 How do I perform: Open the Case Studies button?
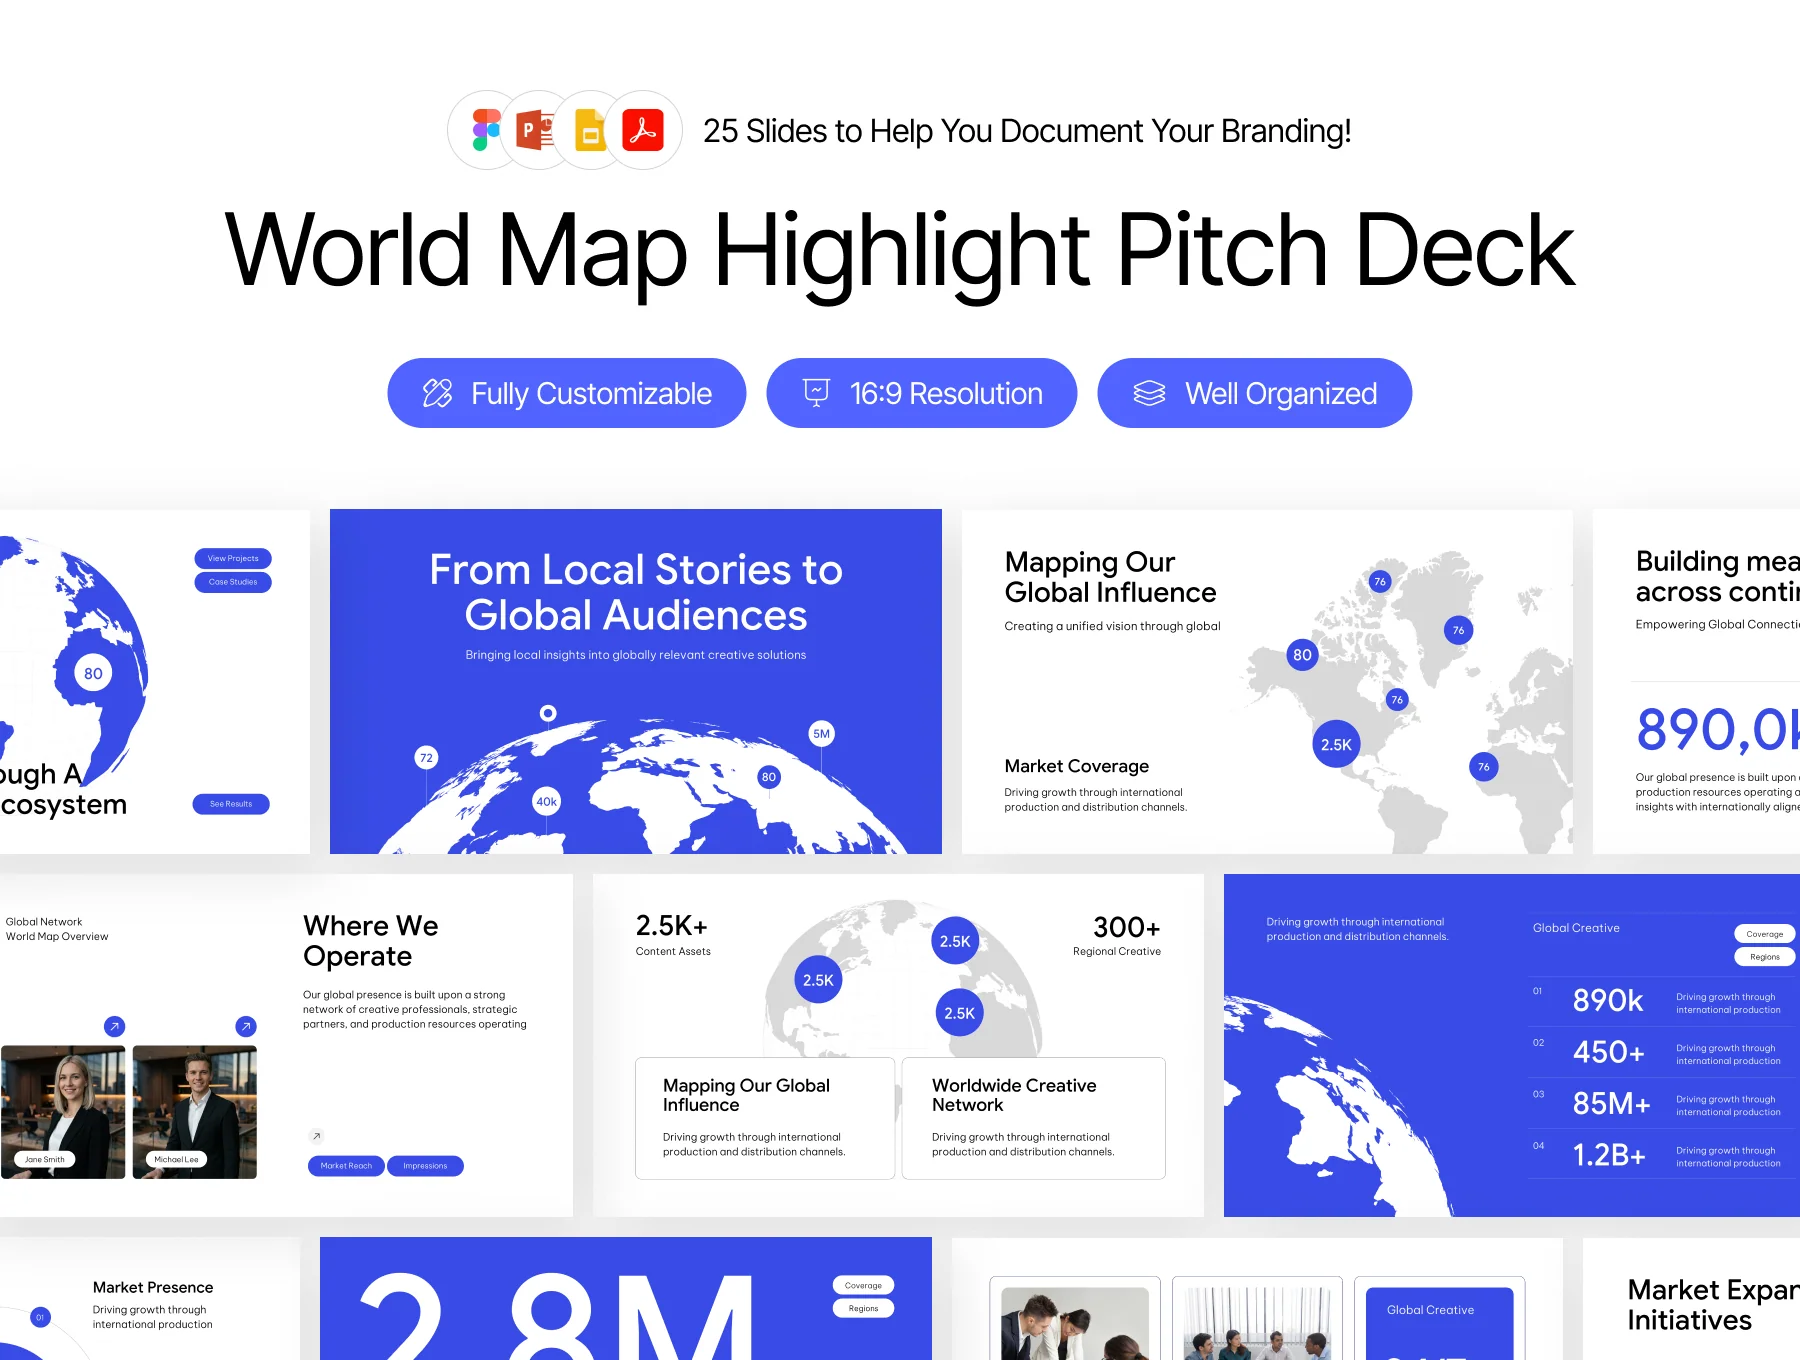[233, 582]
